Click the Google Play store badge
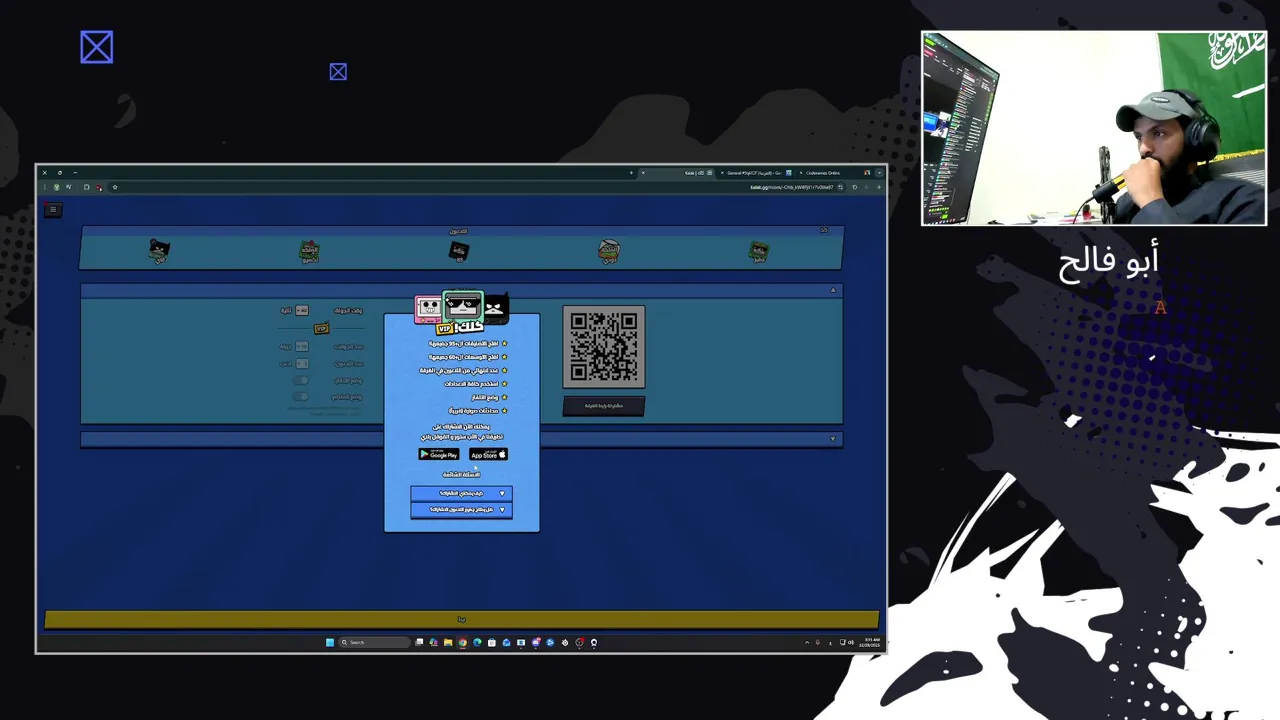 click(x=438, y=454)
